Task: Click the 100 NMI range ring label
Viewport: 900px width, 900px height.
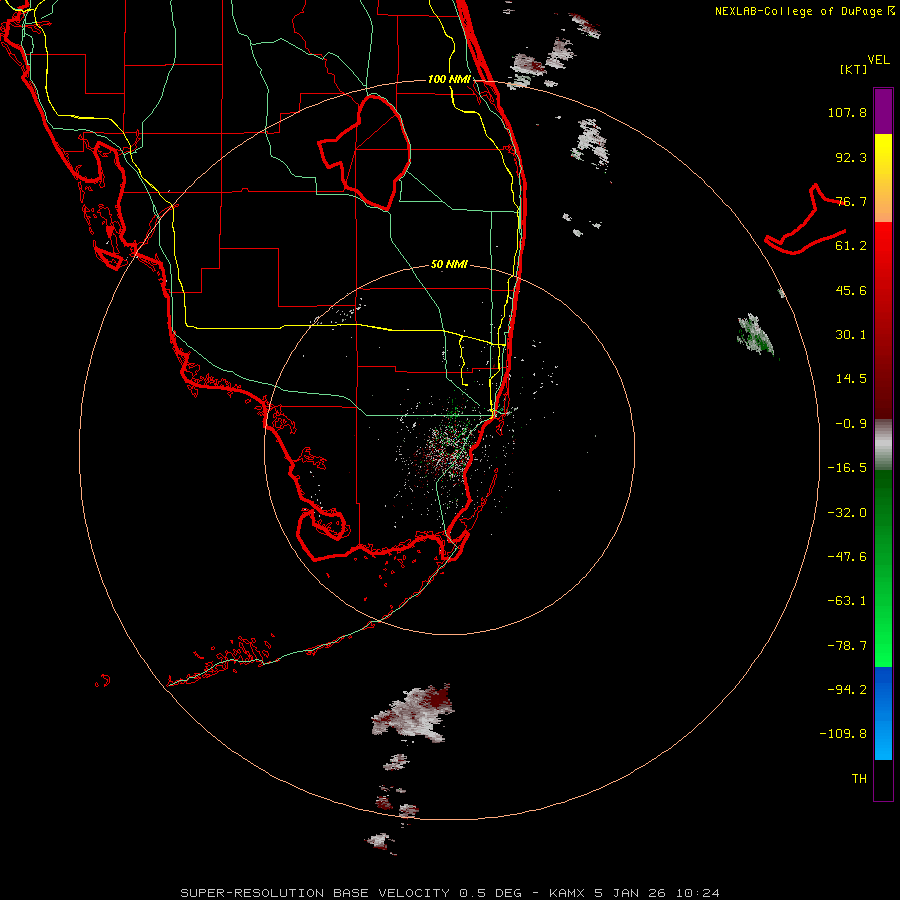Action: (x=449, y=79)
